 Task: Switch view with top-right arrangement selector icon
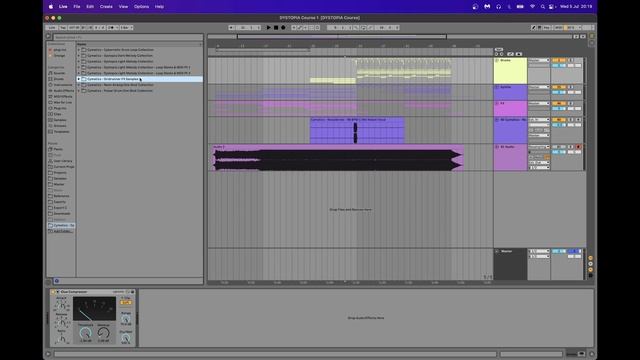pos(592,36)
